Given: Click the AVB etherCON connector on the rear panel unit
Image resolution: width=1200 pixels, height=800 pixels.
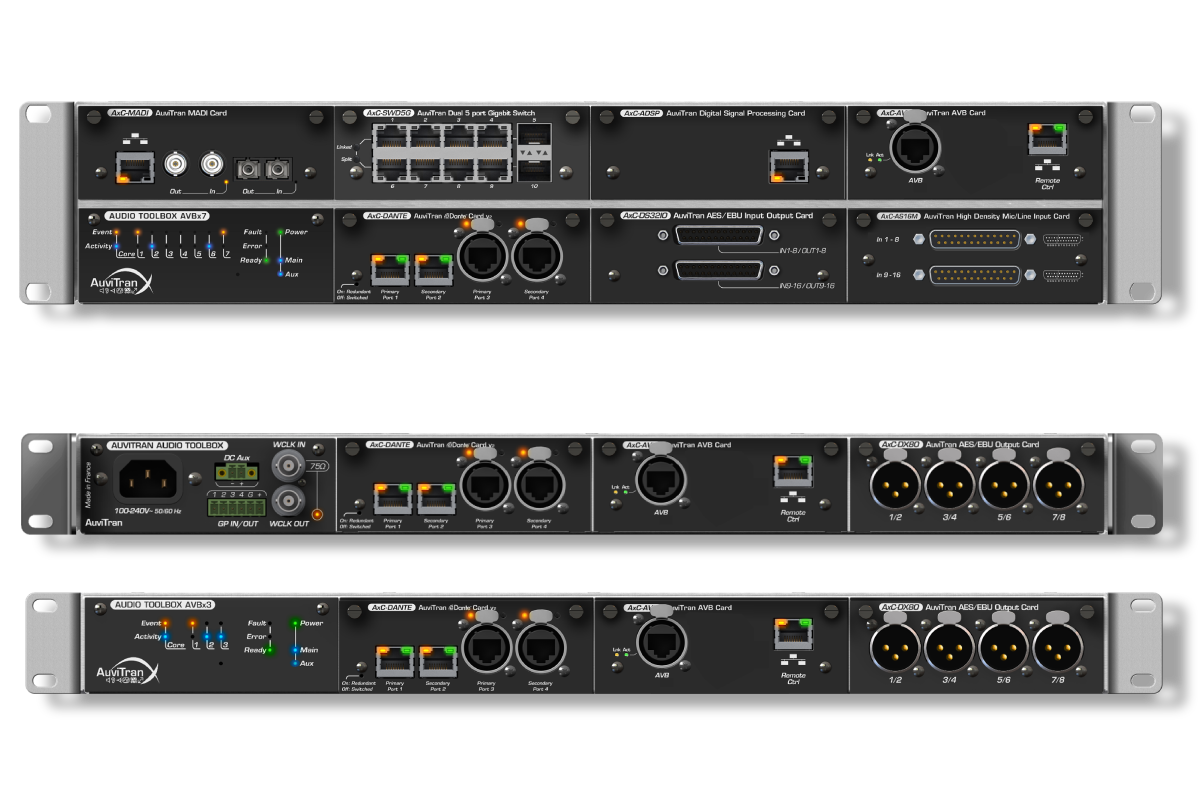Looking at the screenshot, I should pos(661,479).
